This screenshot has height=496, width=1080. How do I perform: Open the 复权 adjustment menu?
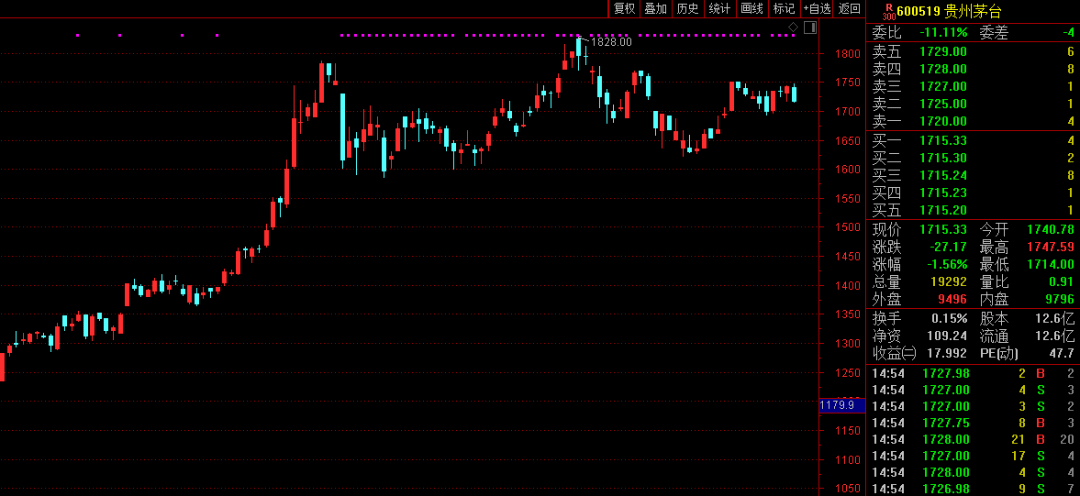tap(624, 9)
